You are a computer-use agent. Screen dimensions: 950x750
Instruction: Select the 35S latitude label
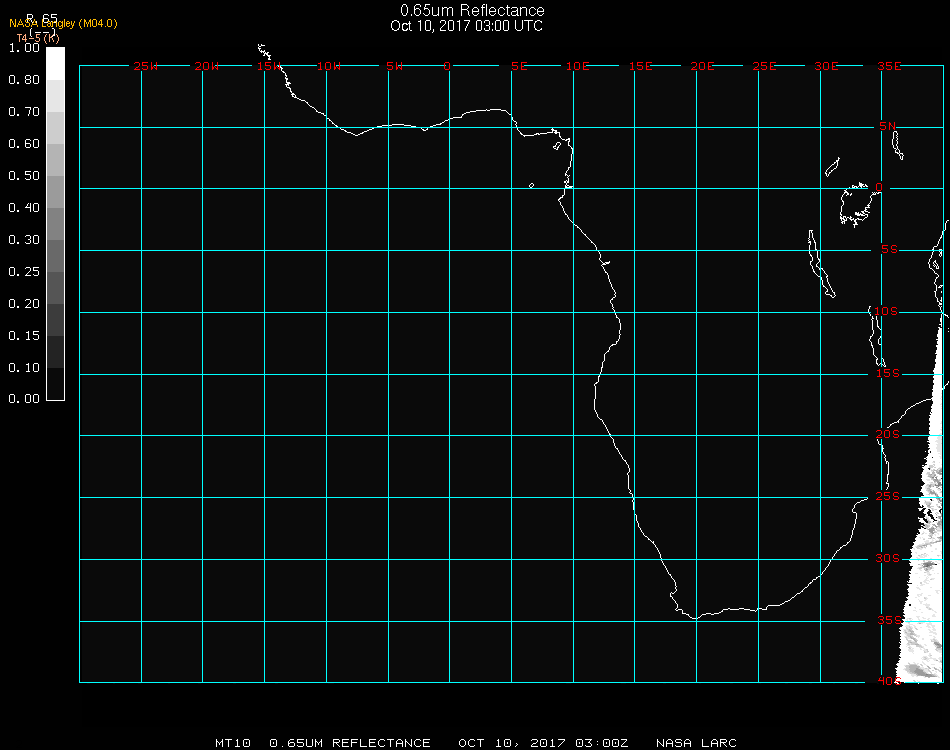pos(889,620)
